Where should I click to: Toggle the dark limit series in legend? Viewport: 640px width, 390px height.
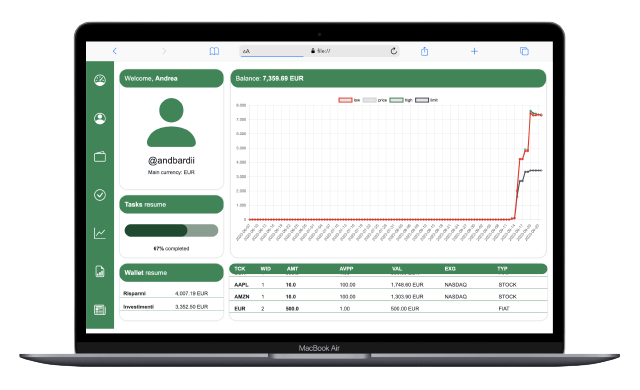427,100
